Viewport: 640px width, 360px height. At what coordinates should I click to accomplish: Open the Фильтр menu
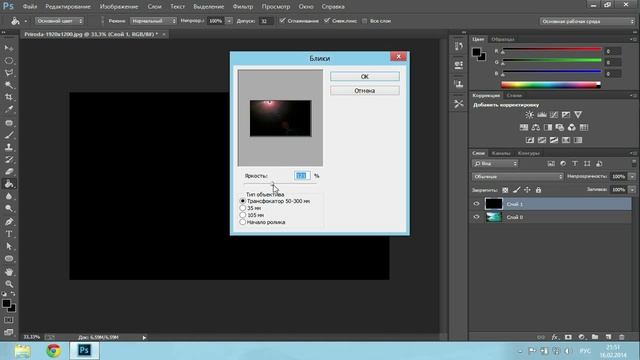click(243, 7)
